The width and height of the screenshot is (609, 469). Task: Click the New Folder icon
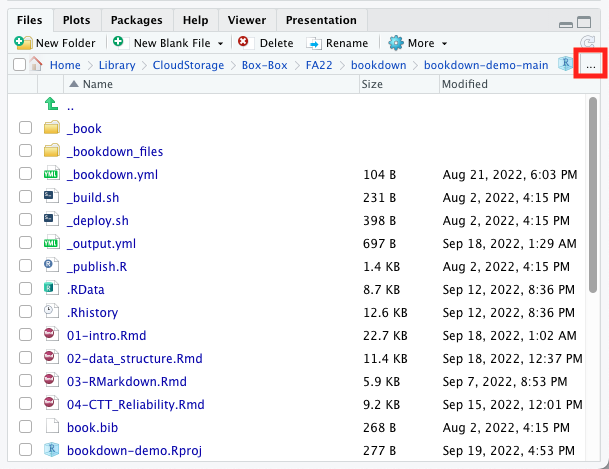[x=23, y=43]
